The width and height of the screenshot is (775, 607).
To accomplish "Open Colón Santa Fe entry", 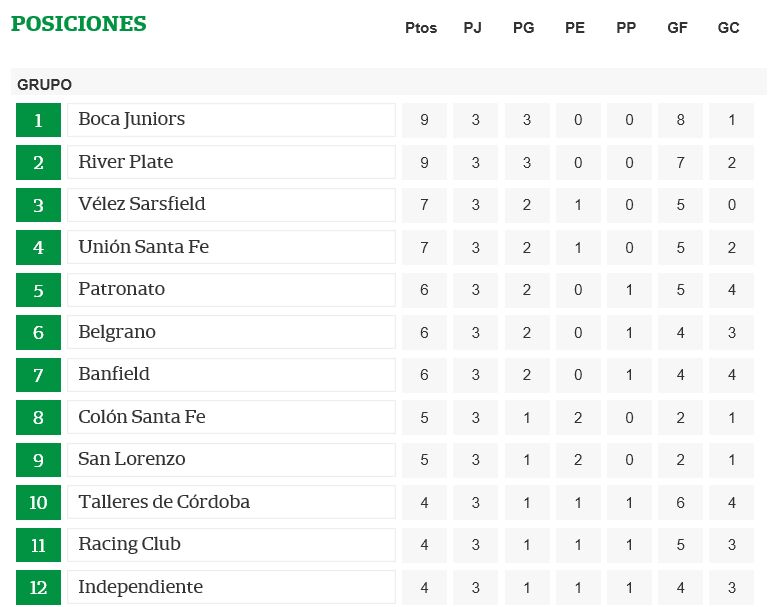I will [142, 417].
